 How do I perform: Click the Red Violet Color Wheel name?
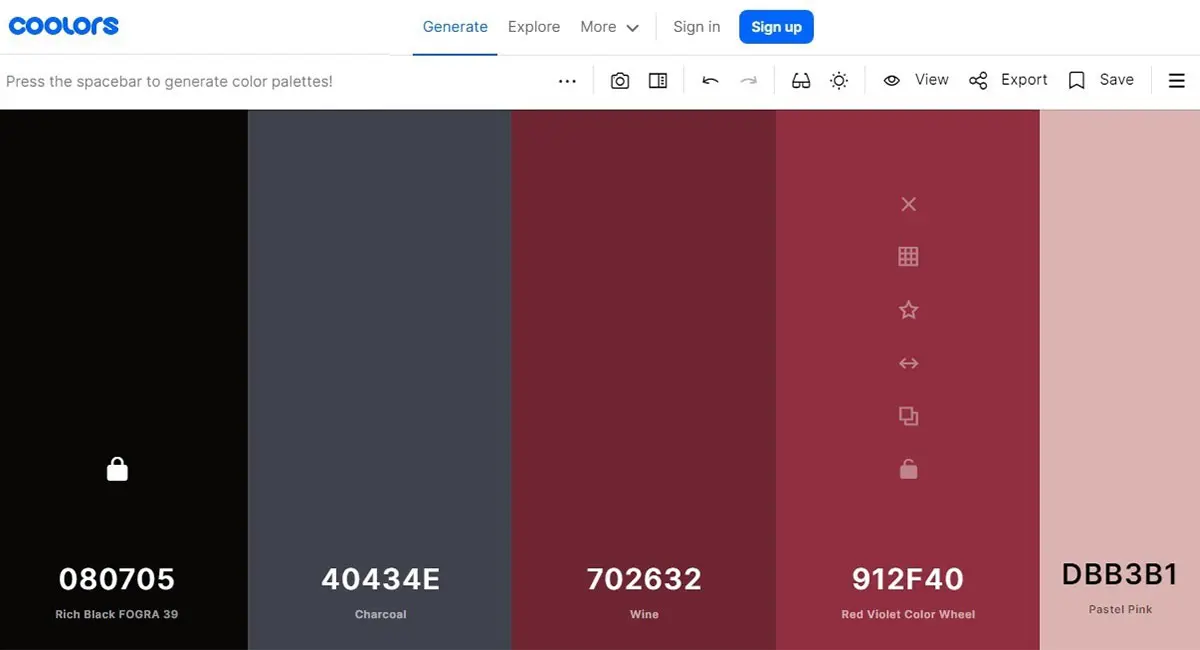(x=908, y=614)
